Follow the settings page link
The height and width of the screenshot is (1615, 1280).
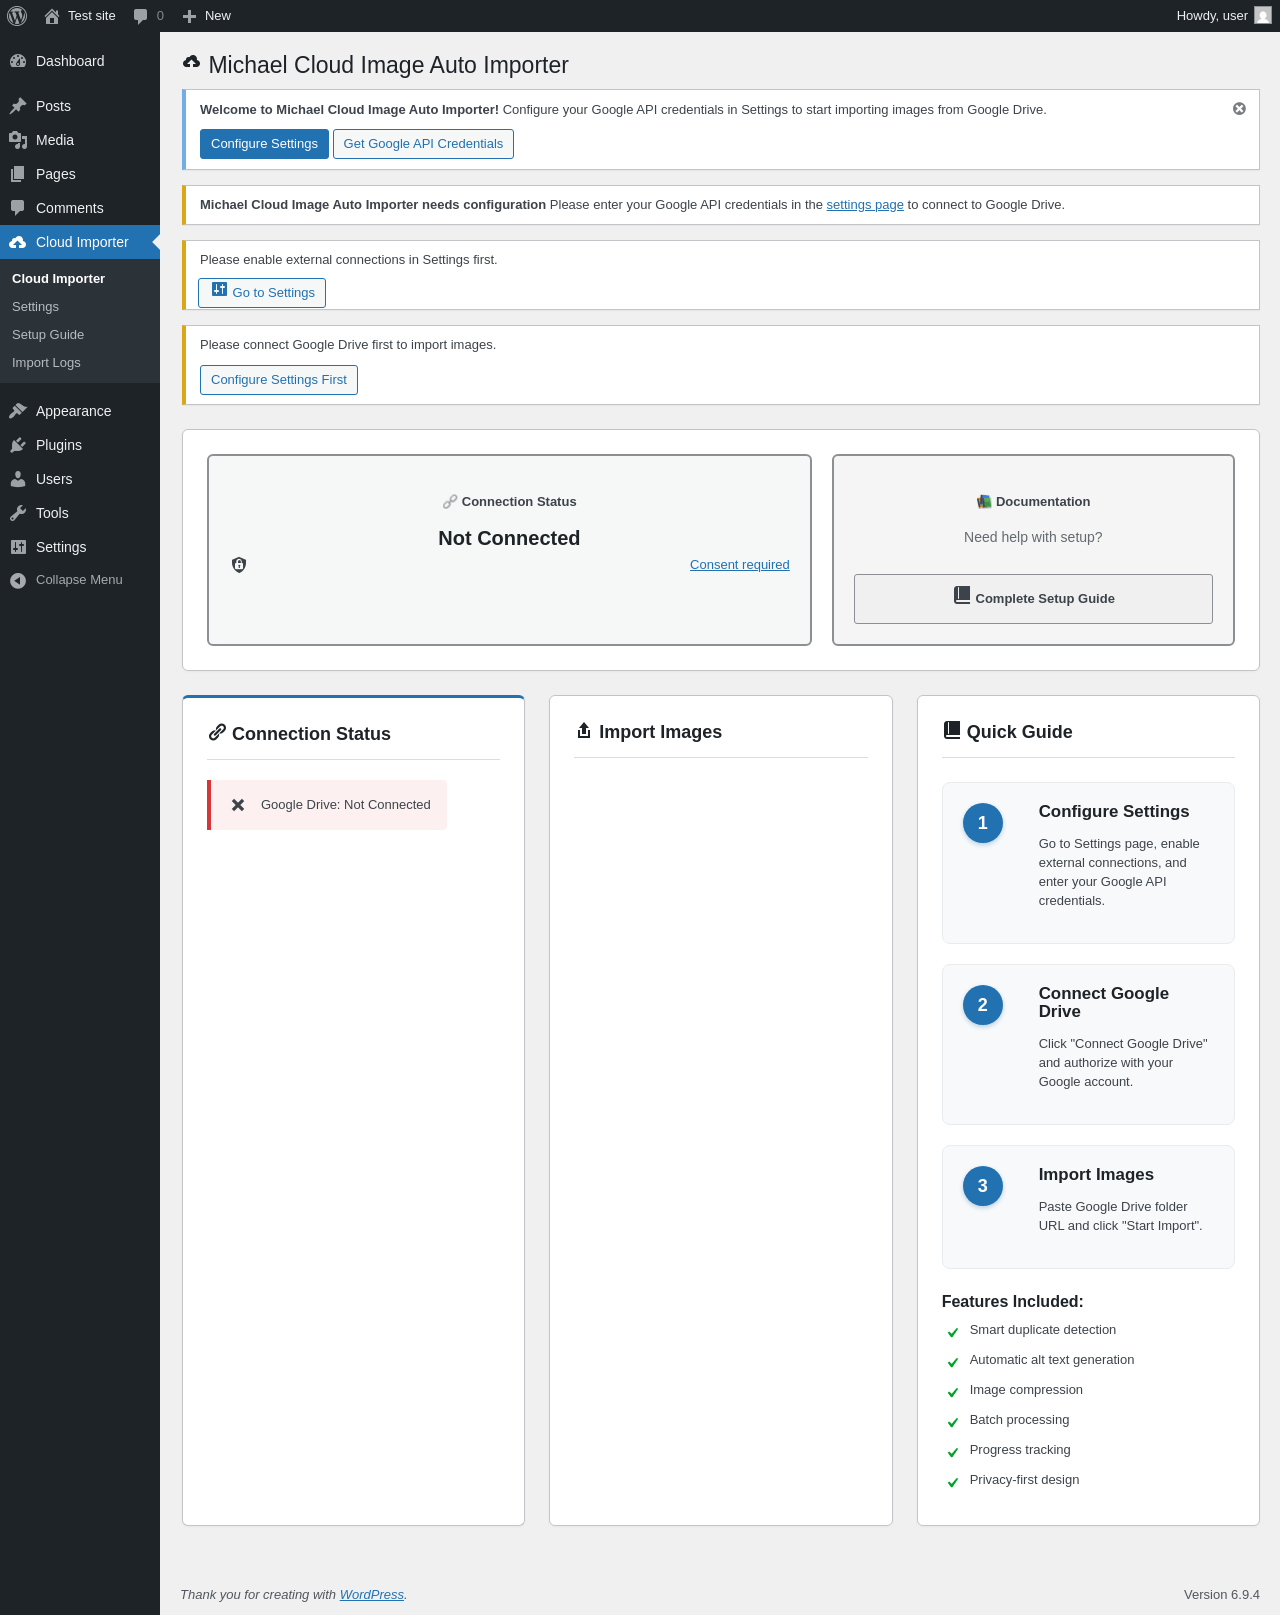coord(865,205)
